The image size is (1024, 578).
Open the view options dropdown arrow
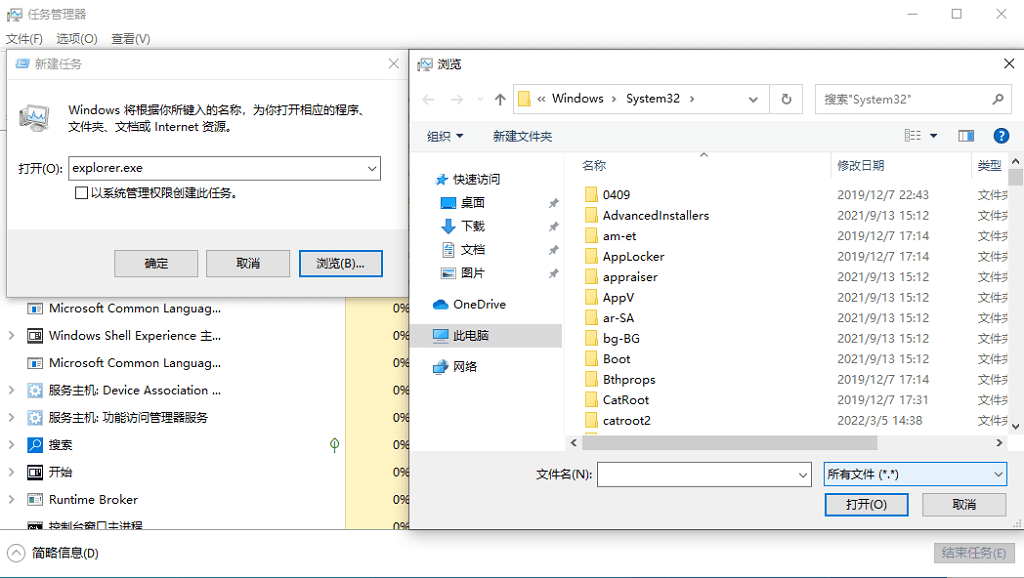pyautogui.click(x=933, y=136)
